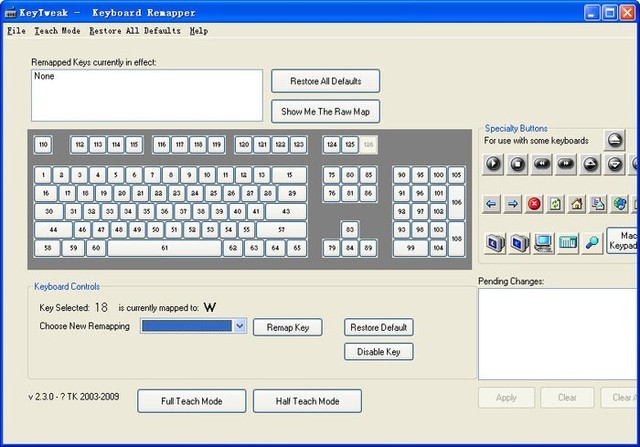Click the magnifier Search specialty button
Viewport: 640px width, 447px height.
click(592, 242)
